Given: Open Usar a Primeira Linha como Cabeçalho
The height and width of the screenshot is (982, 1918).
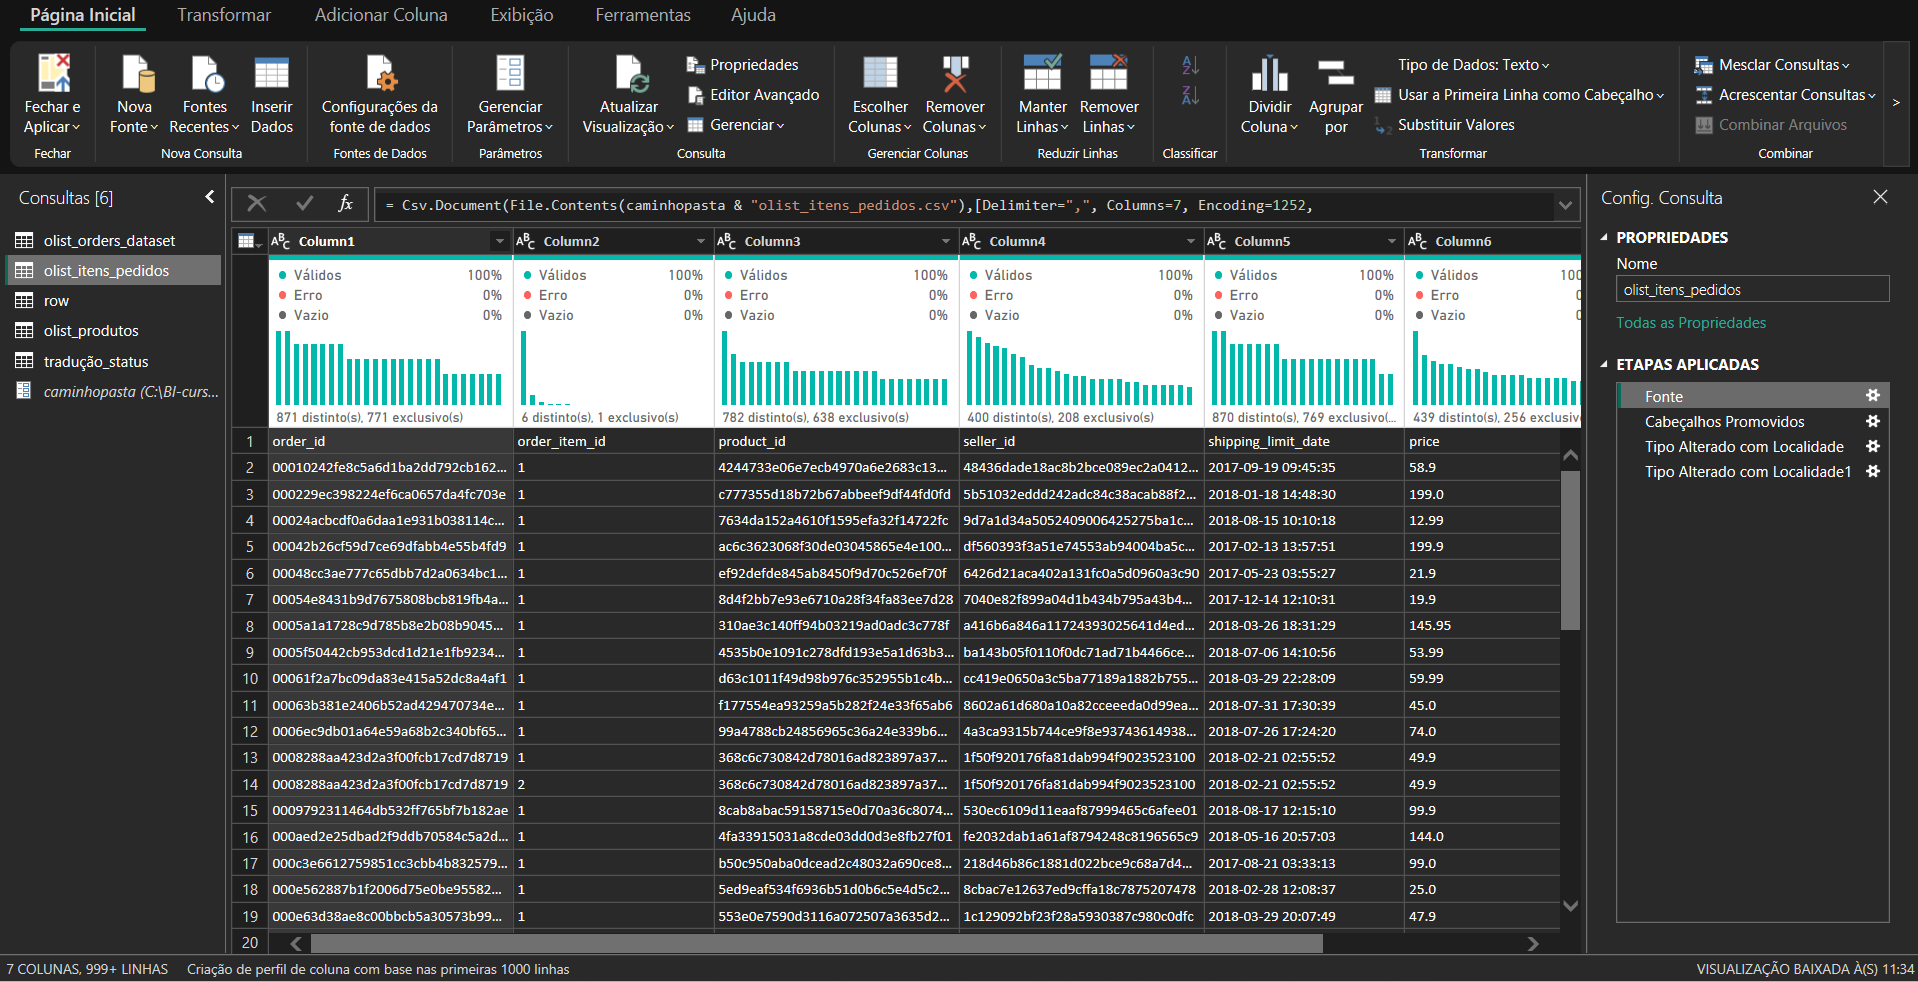Looking at the screenshot, I should coord(1519,95).
